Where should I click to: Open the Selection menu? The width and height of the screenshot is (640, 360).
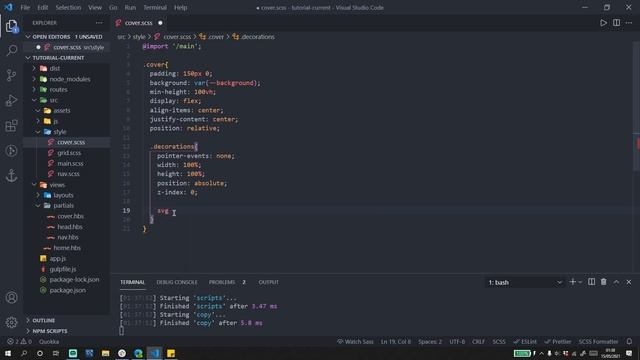(68, 7)
